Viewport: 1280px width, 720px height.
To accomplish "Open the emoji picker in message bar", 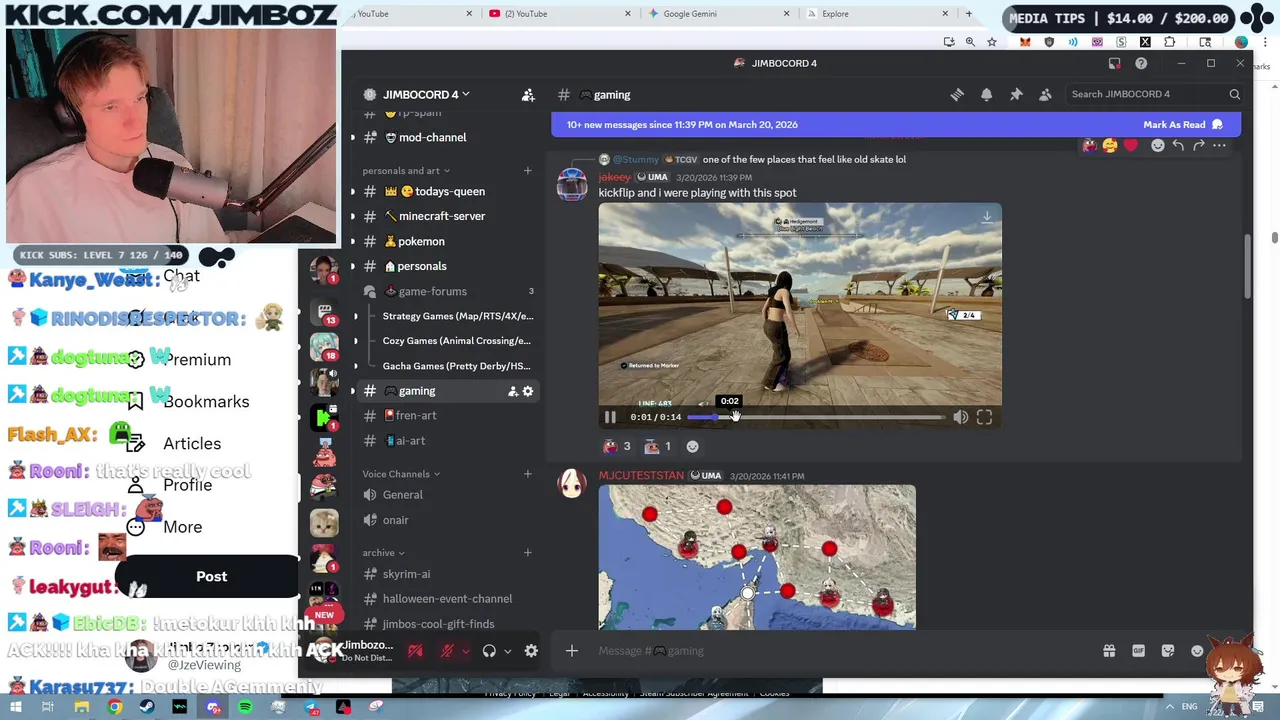I will click(x=1197, y=651).
